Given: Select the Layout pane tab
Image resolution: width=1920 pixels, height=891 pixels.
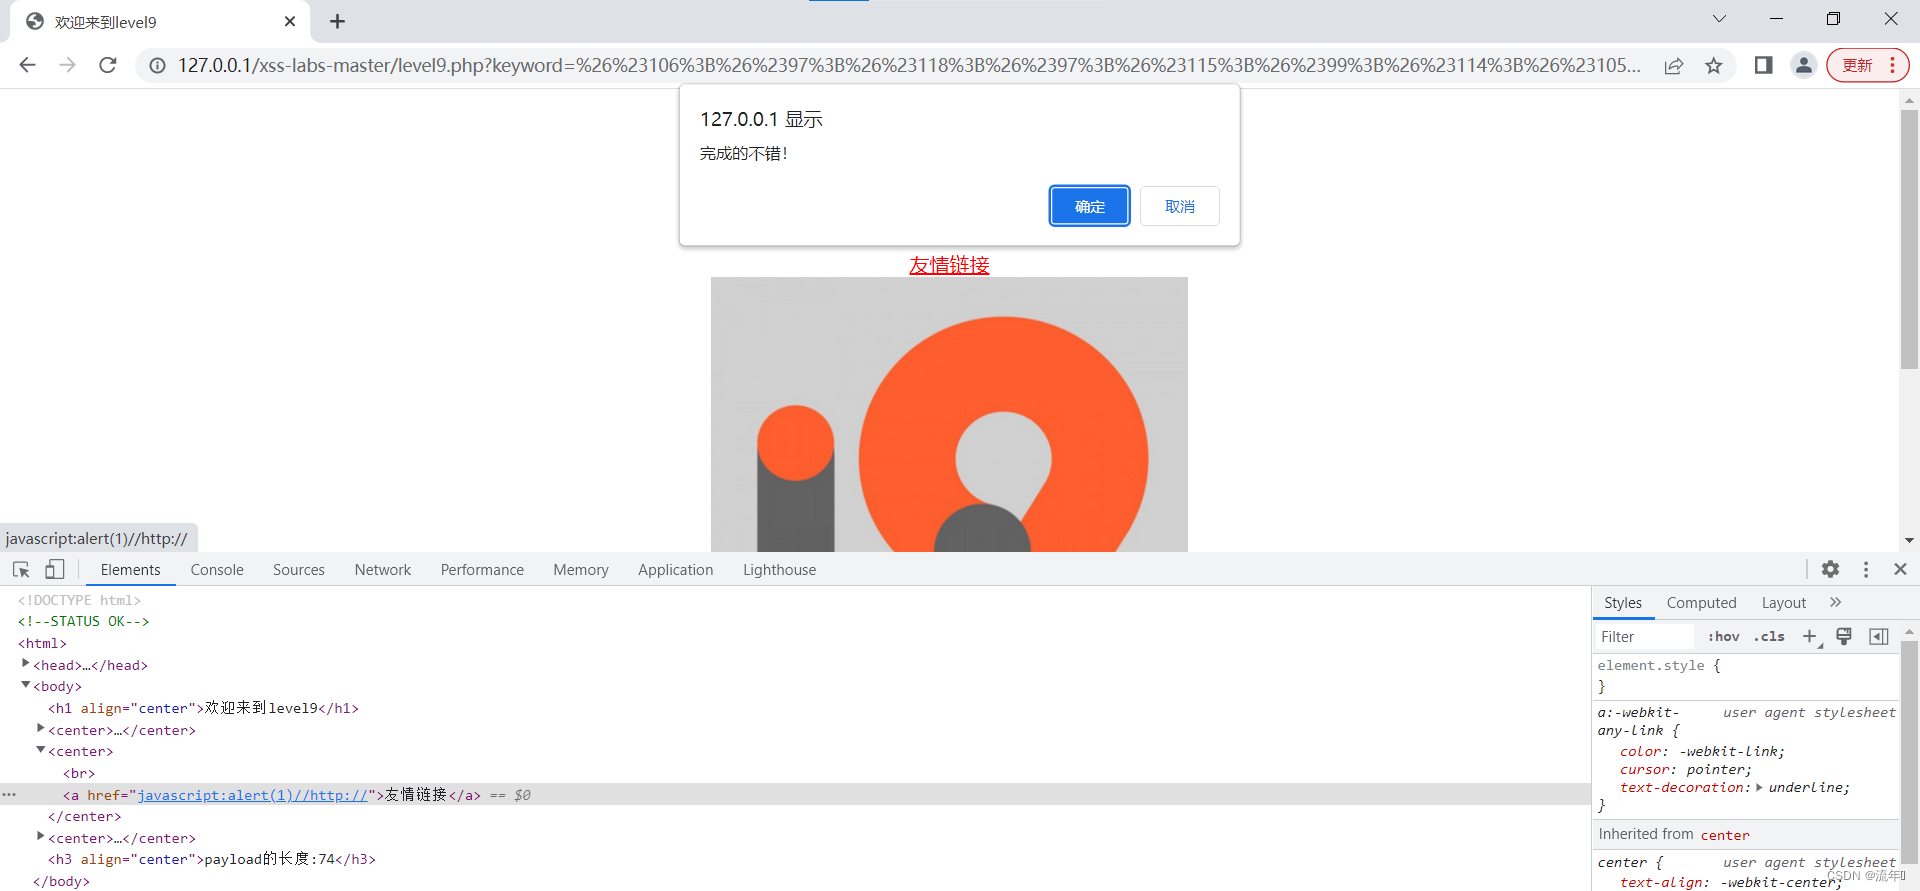Looking at the screenshot, I should tap(1784, 602).
